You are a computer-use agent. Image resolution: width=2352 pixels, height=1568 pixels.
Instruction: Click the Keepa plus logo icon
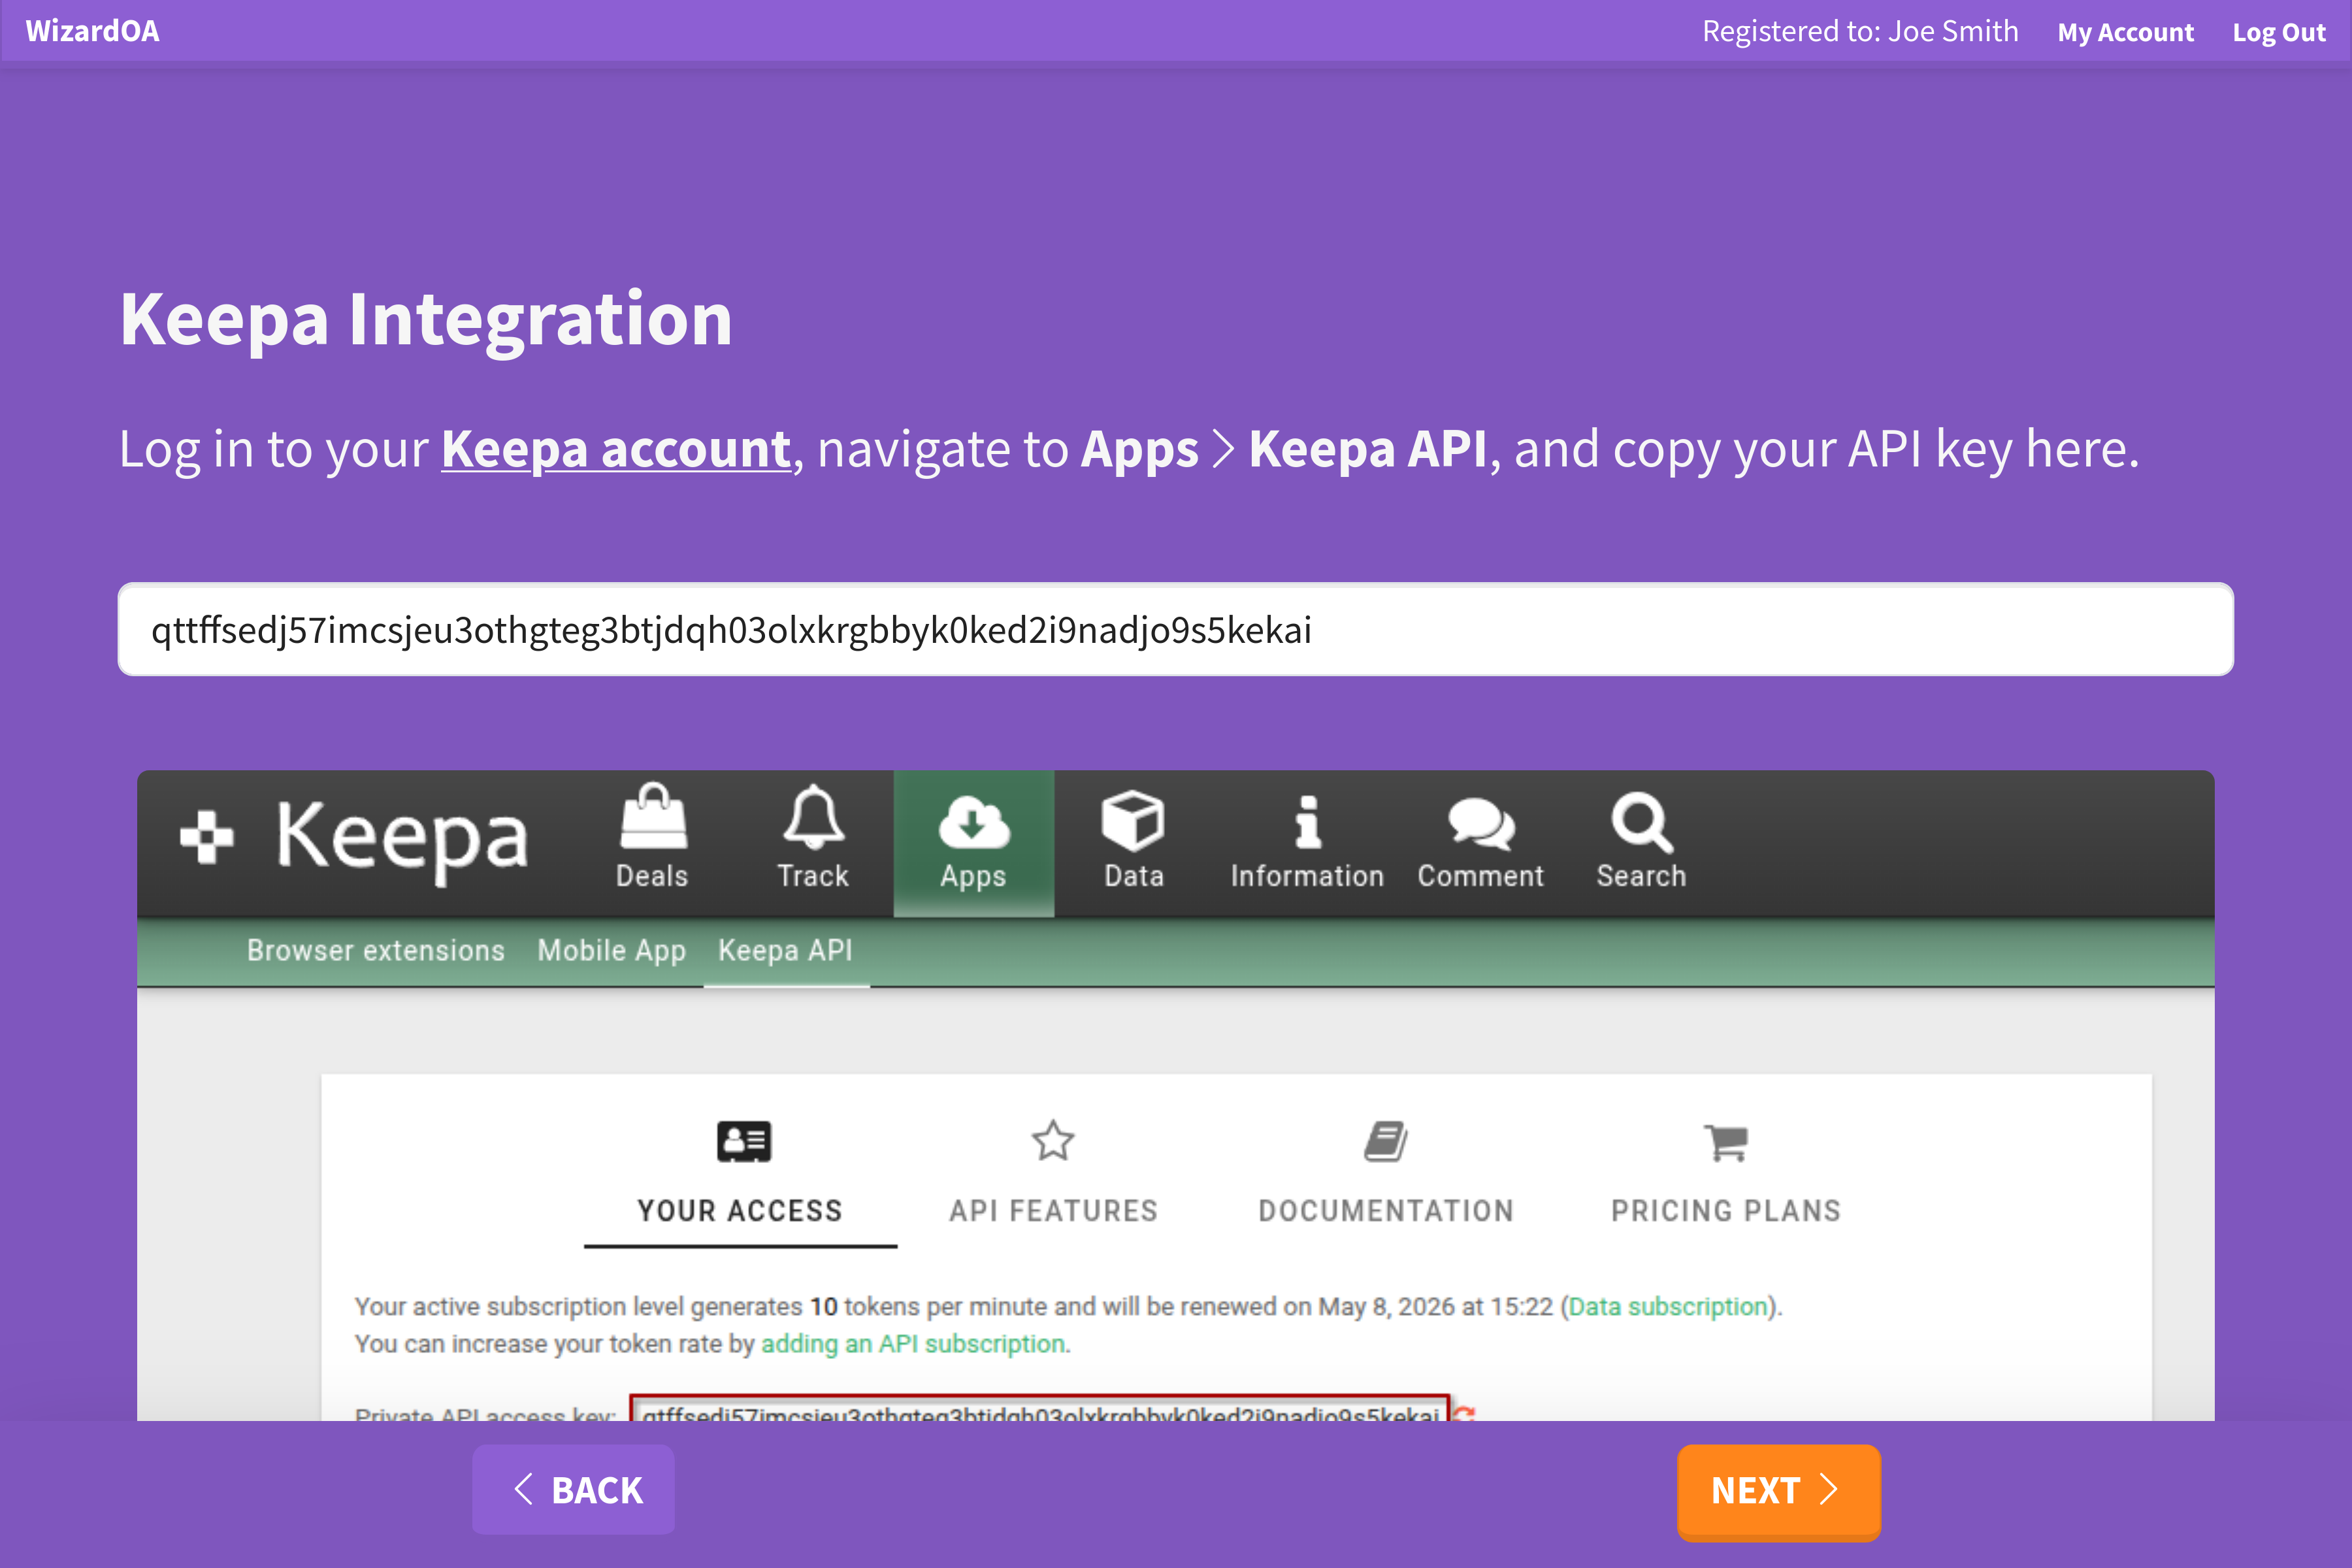(x=207, y=836)
